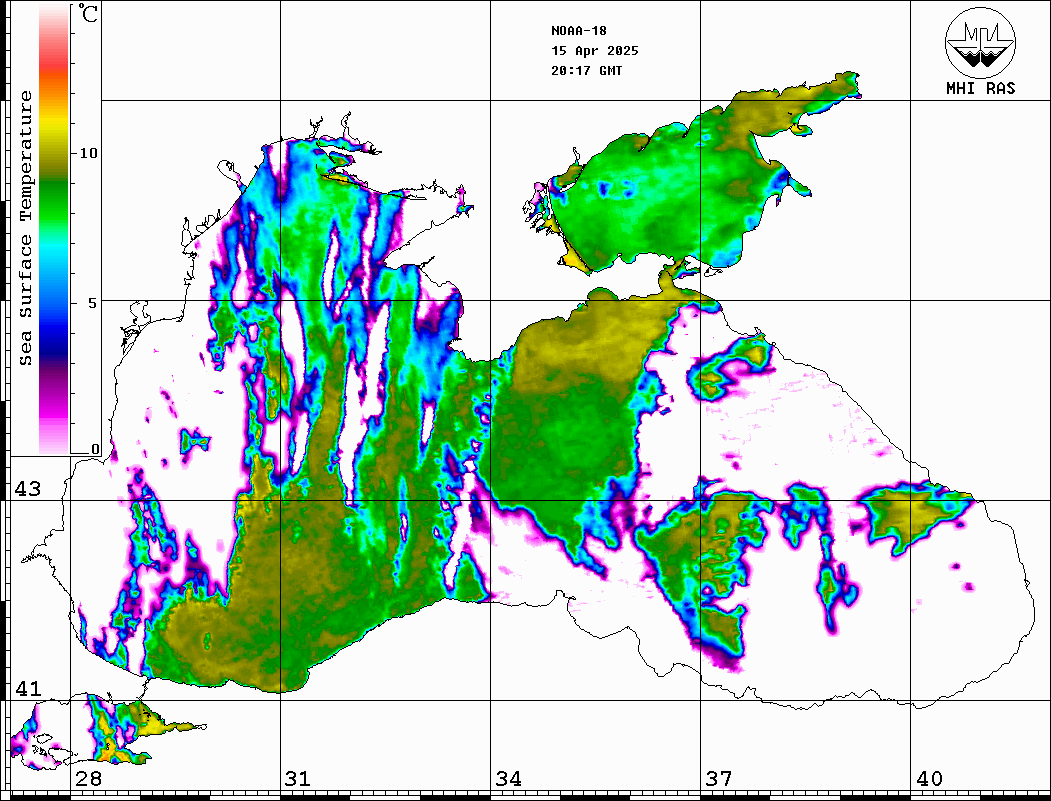Click the '10' value on temperature scale
1051x801 pixels.
pyautogui.click(x=88, y=153)
